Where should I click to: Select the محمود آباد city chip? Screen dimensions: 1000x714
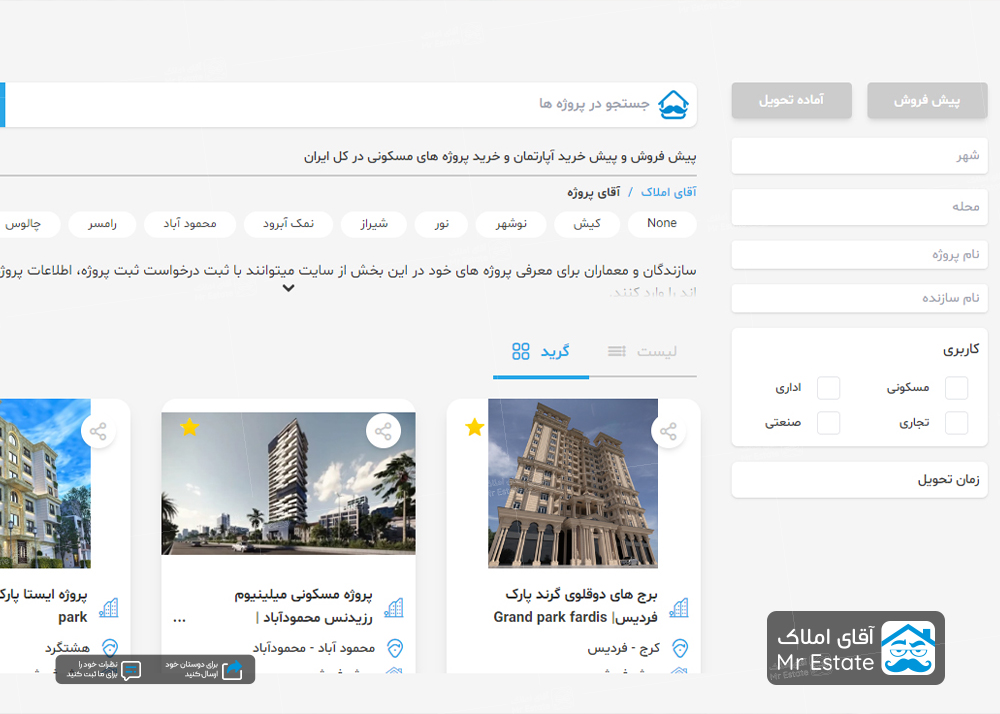190,224
